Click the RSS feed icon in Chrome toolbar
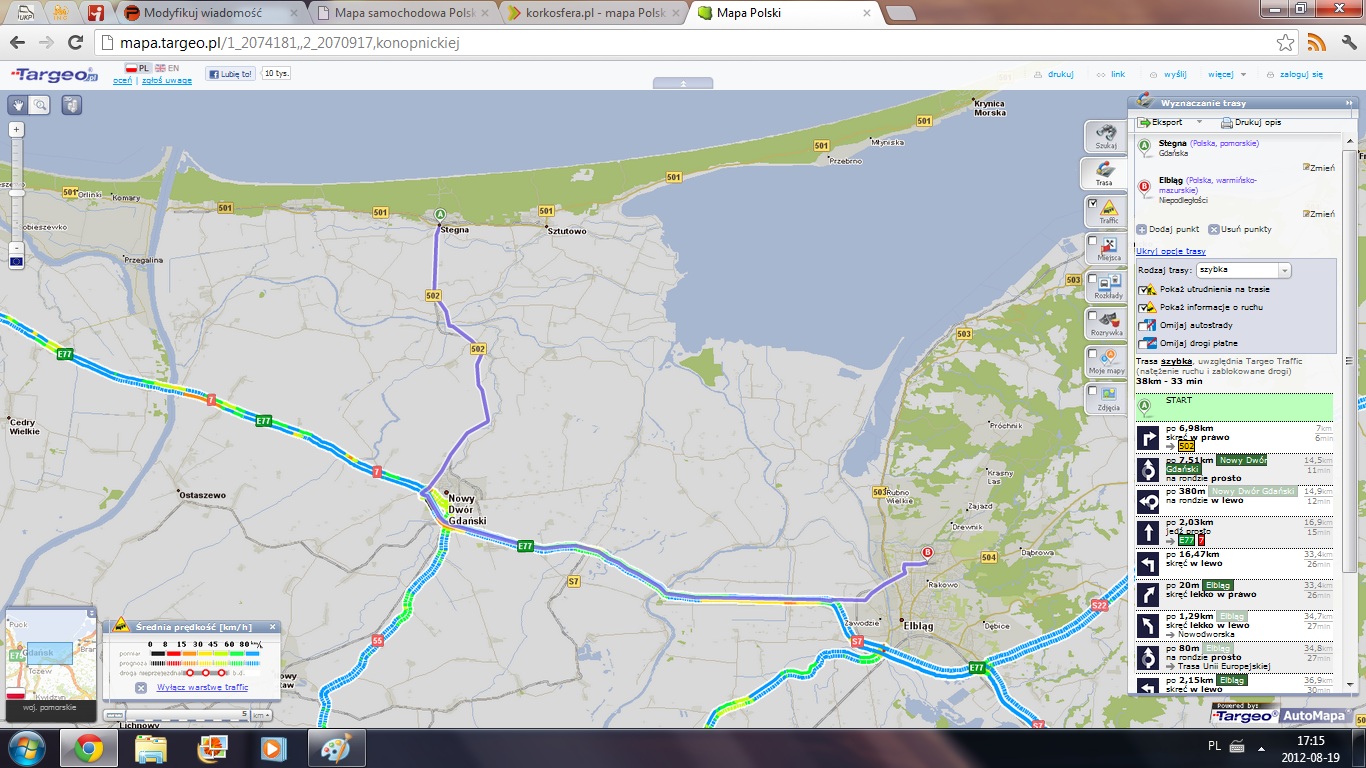Image resolution: width=1366 pixels, height=768 pixels. (x=1317, y=43)
